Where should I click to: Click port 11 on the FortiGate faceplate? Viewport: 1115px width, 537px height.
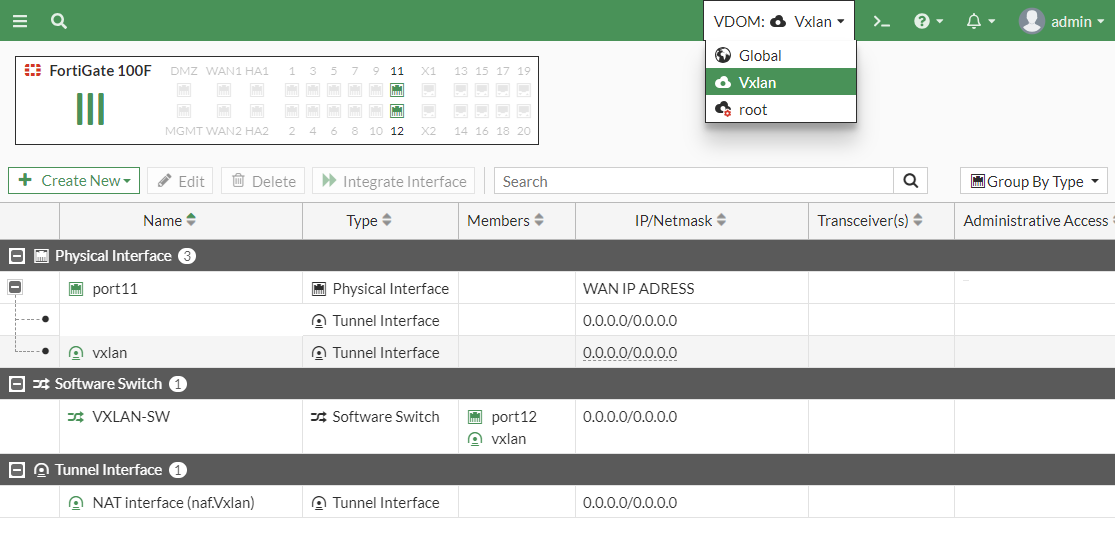(397, 89)
